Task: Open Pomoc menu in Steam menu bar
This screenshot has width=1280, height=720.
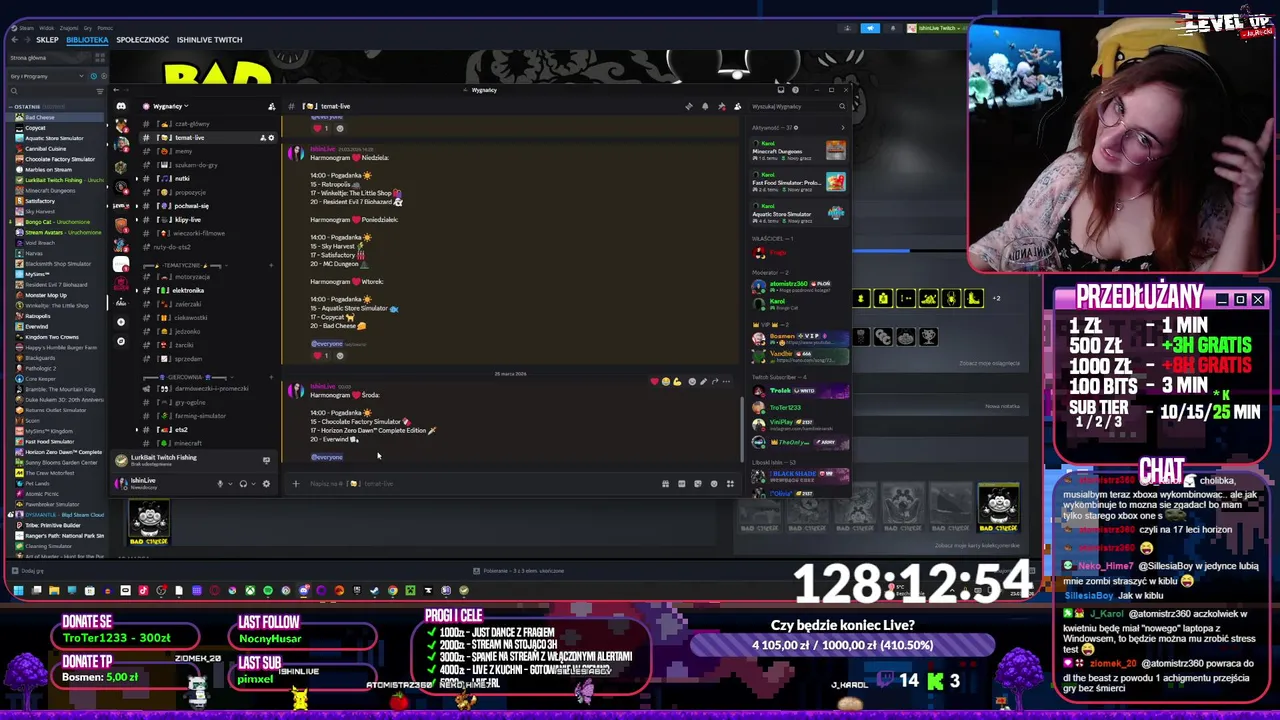Action: pyautogui.click(x=105, y=28)
